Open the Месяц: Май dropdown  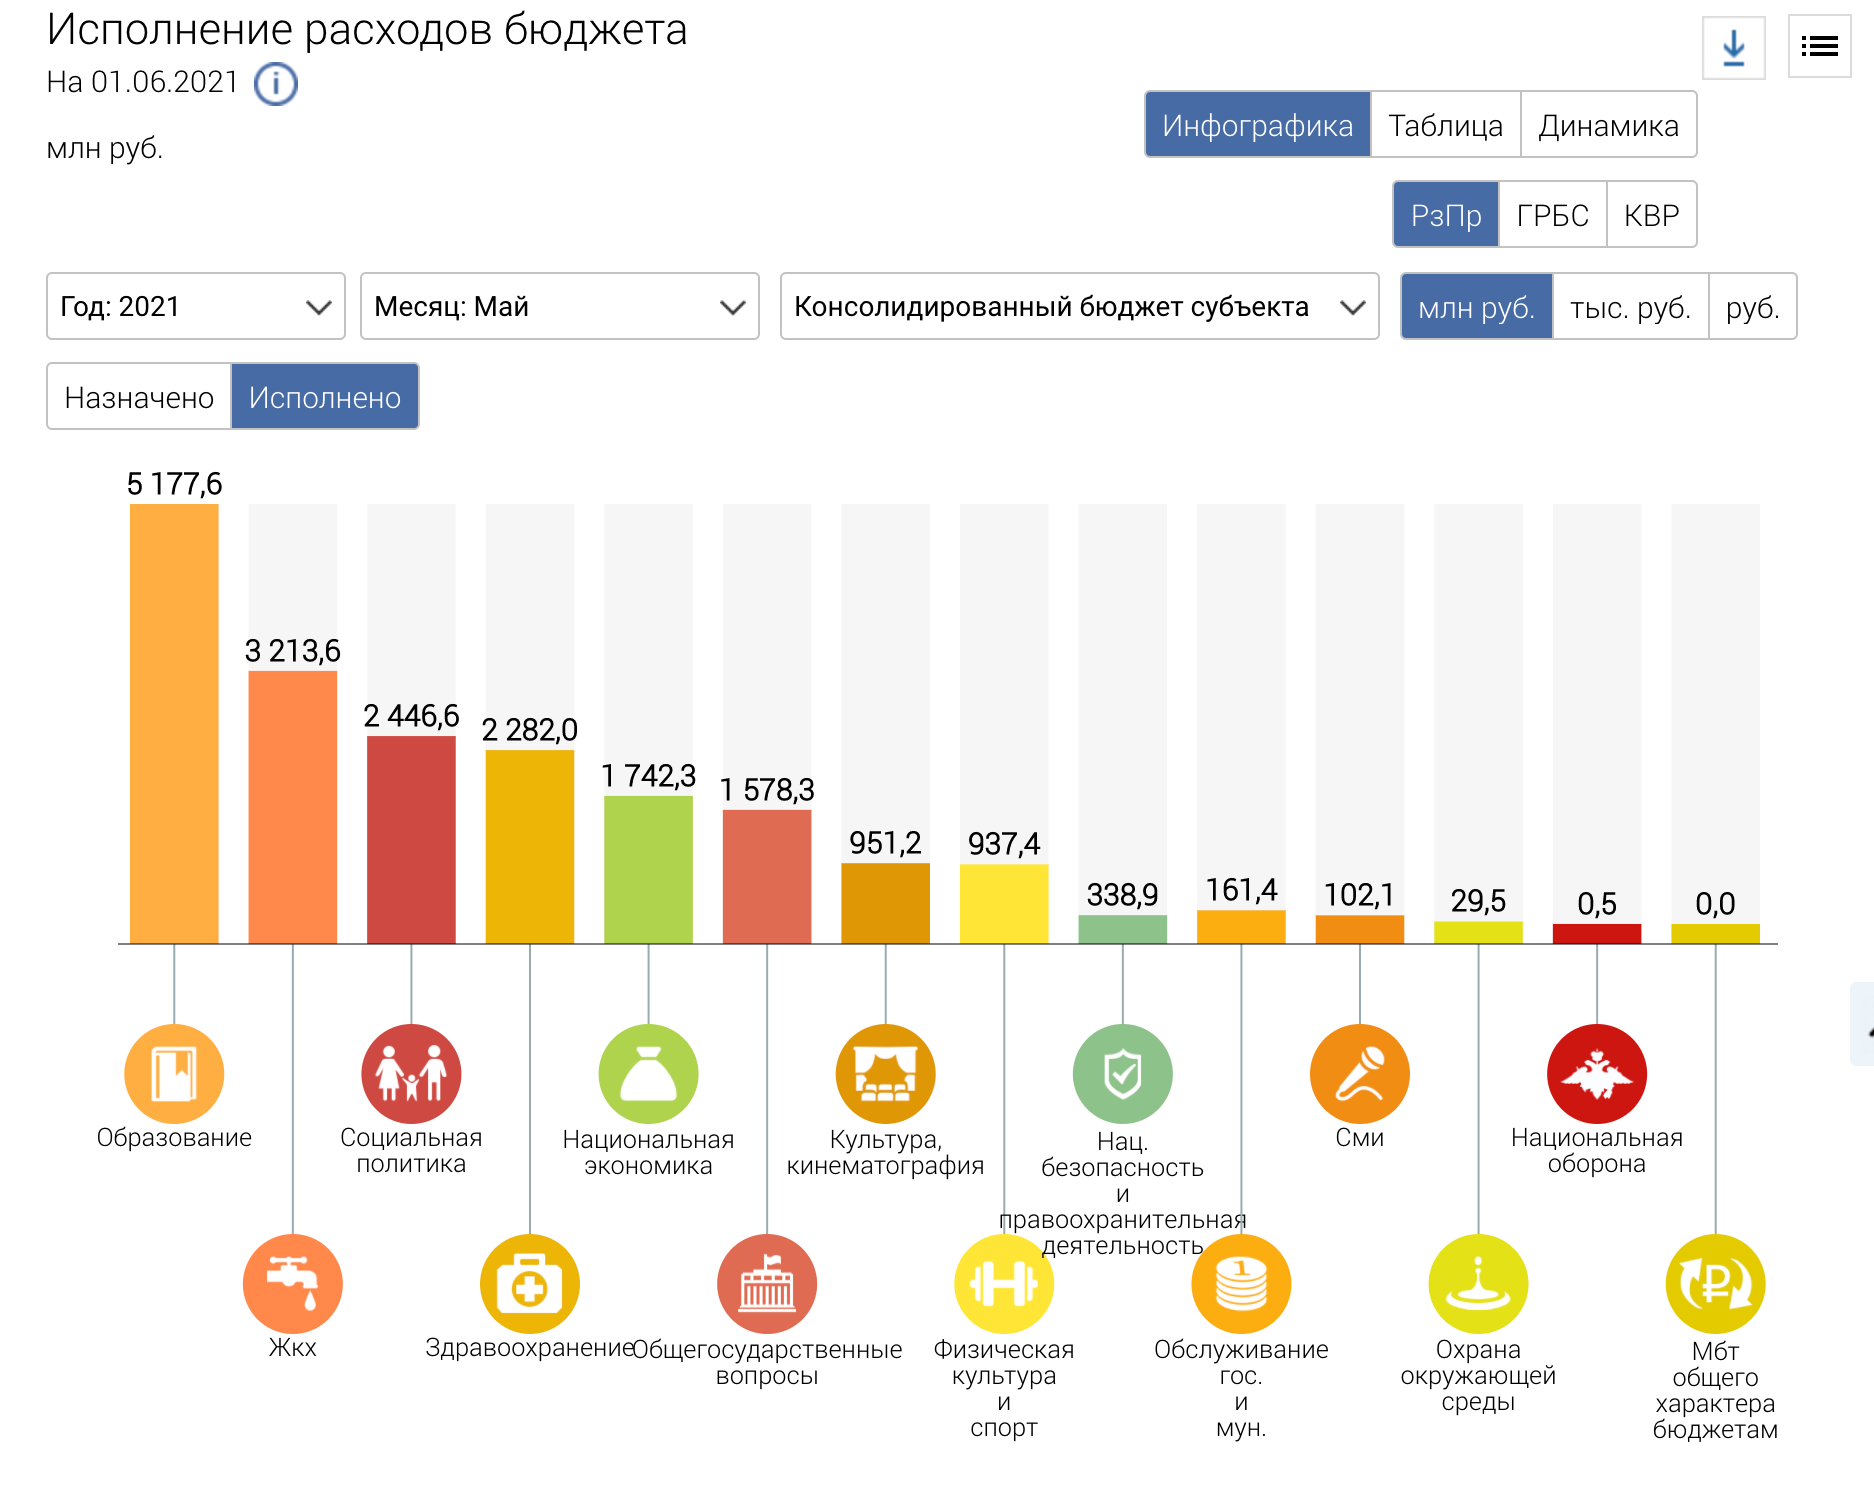pos(560,306)
